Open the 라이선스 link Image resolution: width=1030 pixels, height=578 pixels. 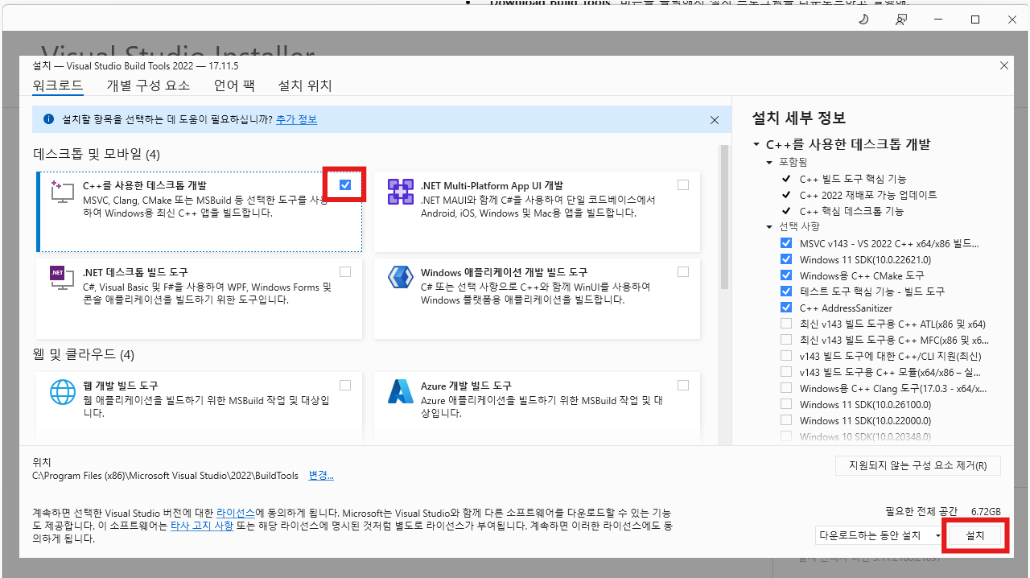235,512
